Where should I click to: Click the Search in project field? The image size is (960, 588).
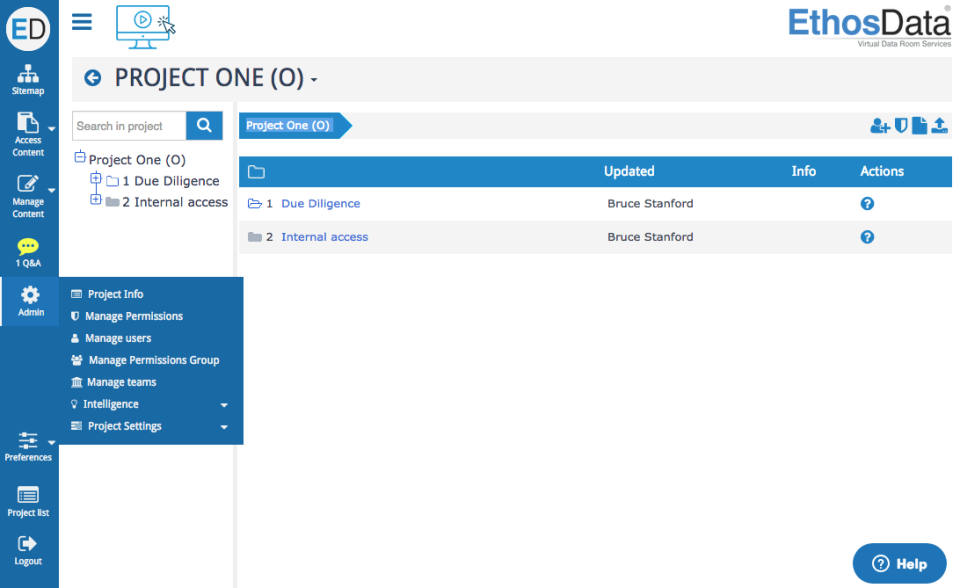(x=129, y=126)
